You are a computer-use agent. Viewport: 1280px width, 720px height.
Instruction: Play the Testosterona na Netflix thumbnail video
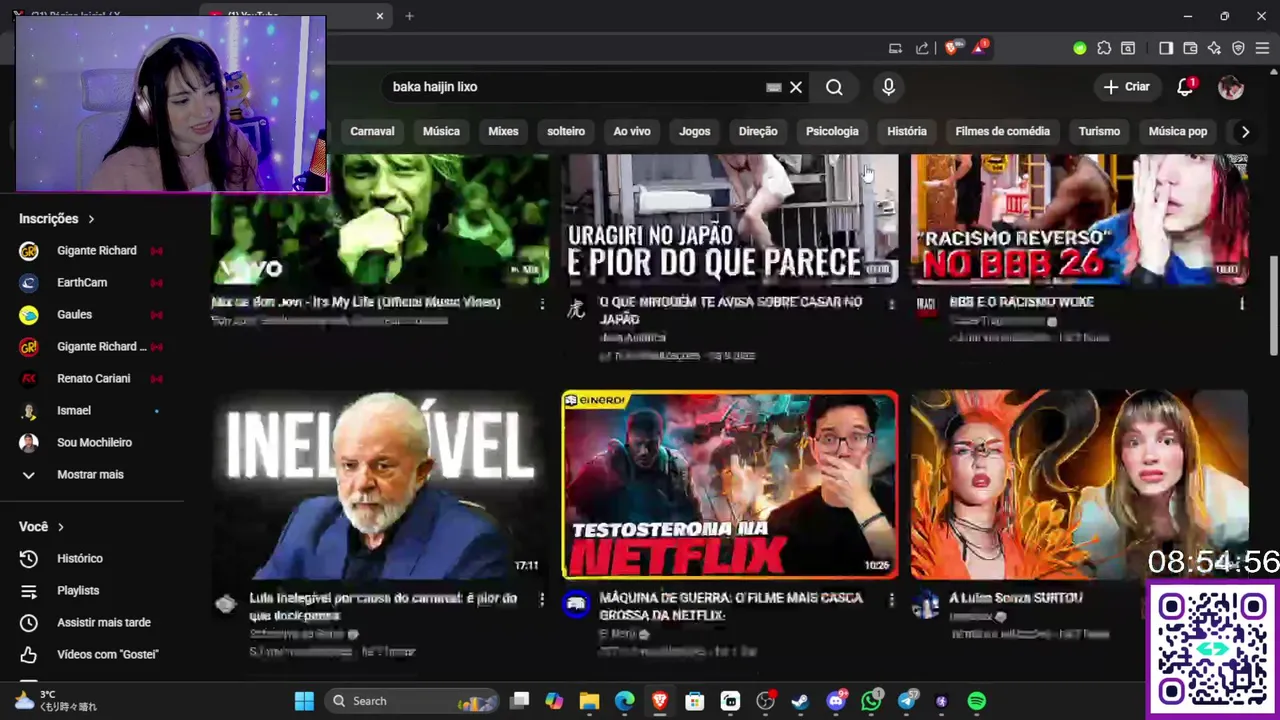730,485
